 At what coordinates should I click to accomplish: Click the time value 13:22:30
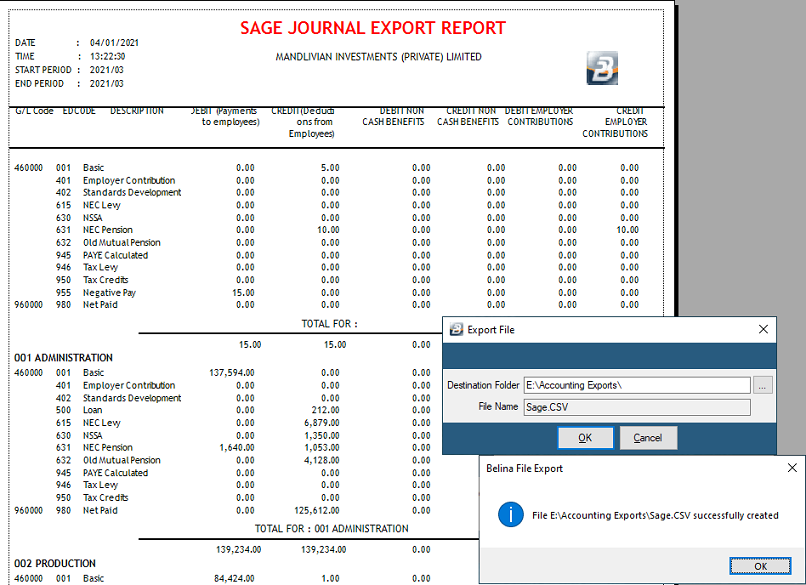(107, 56)
